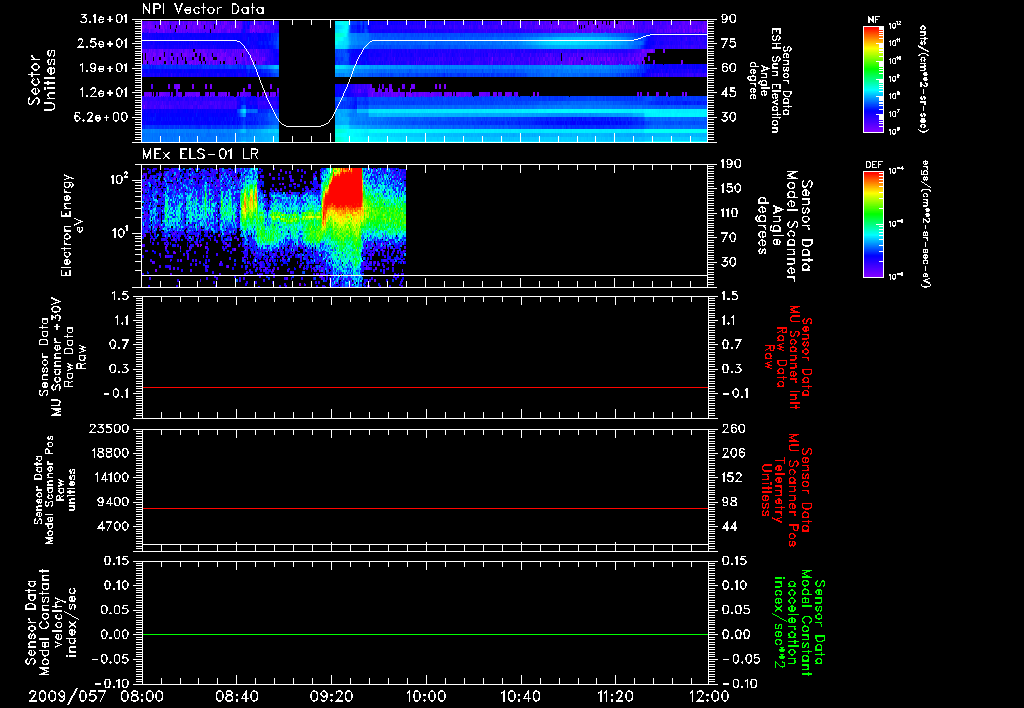
Task: Click the "NF" color bar title
Action: [874, 20]
